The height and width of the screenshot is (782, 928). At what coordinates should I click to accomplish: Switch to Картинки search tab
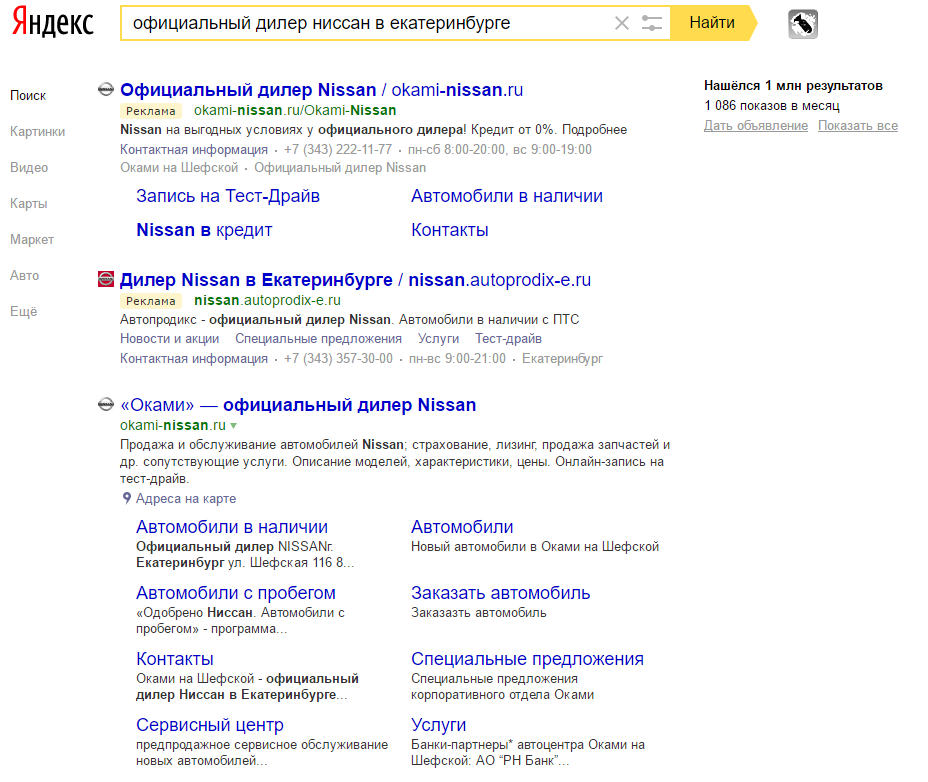coord(37,132)
